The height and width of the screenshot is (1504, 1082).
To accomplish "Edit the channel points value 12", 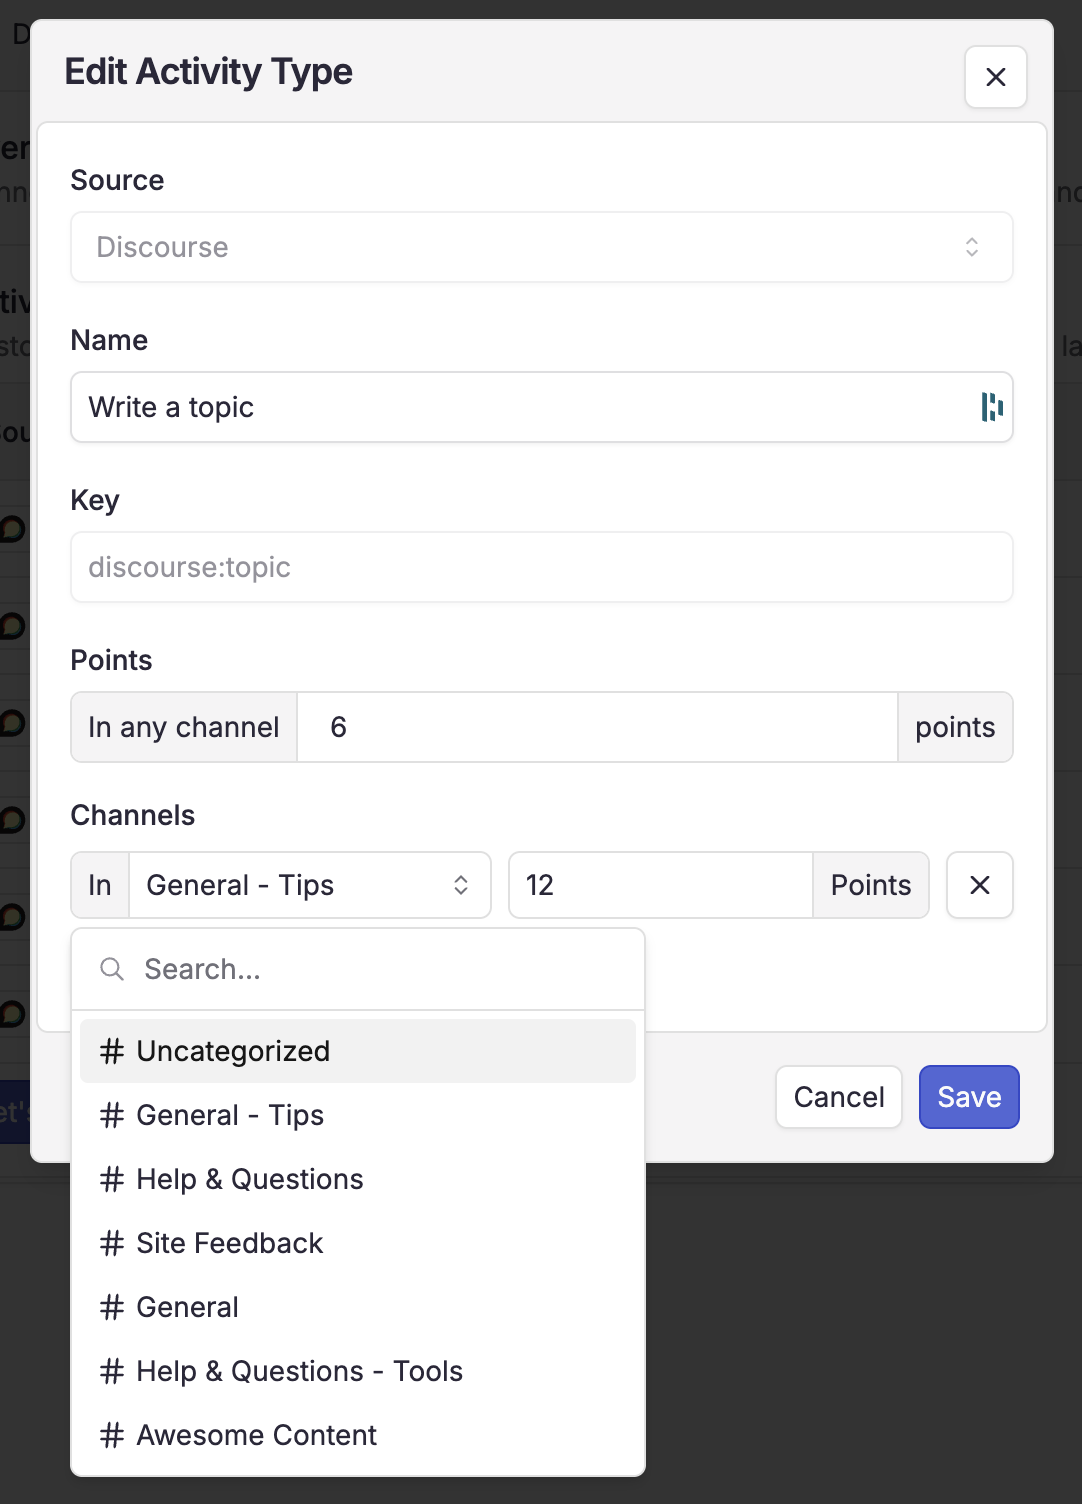I will [x=660, y=885].
